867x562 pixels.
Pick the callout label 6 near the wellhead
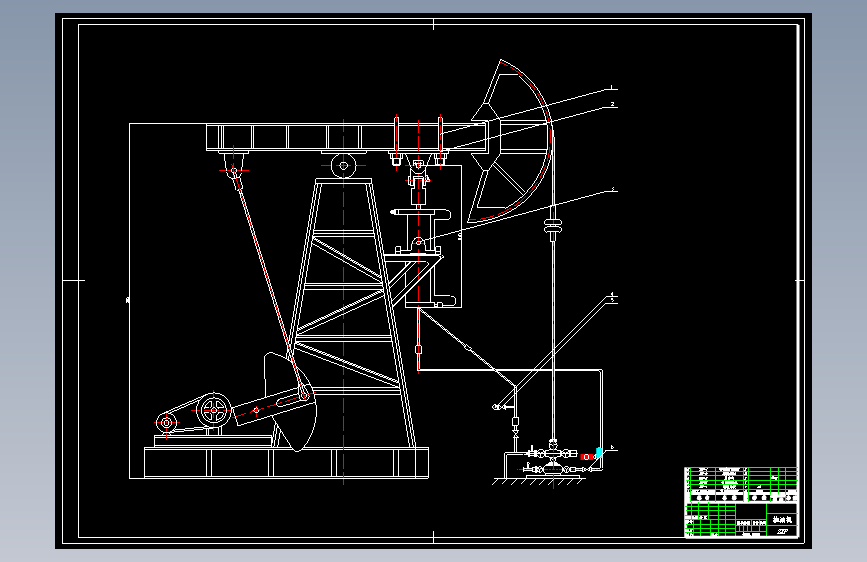[612, 447]
